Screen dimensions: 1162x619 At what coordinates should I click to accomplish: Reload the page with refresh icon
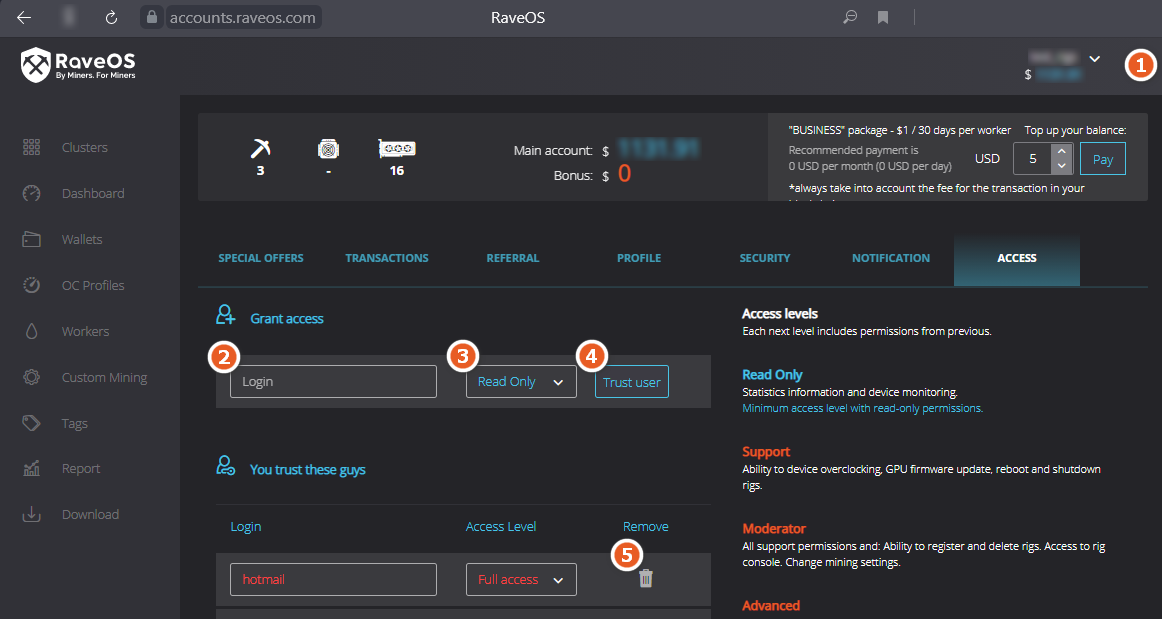point(111,18)
